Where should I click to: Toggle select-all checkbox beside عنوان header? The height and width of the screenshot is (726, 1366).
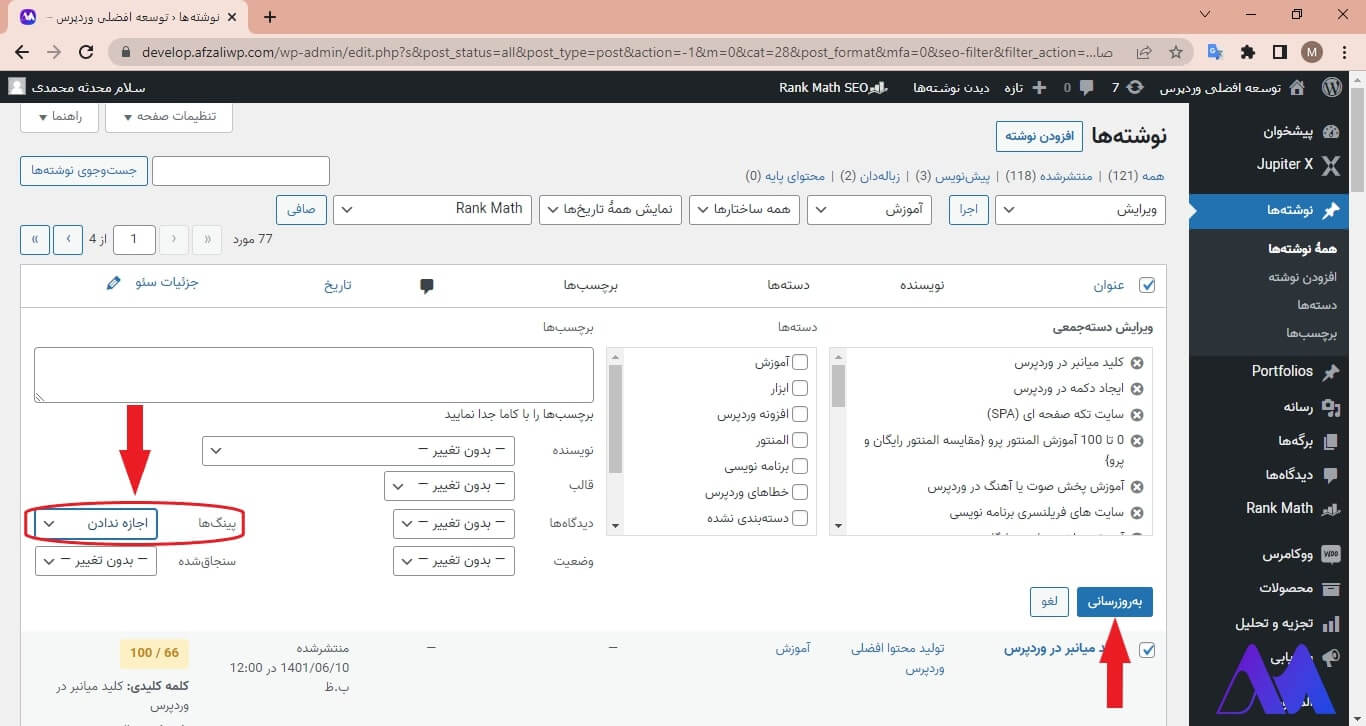pos(1147,285)
